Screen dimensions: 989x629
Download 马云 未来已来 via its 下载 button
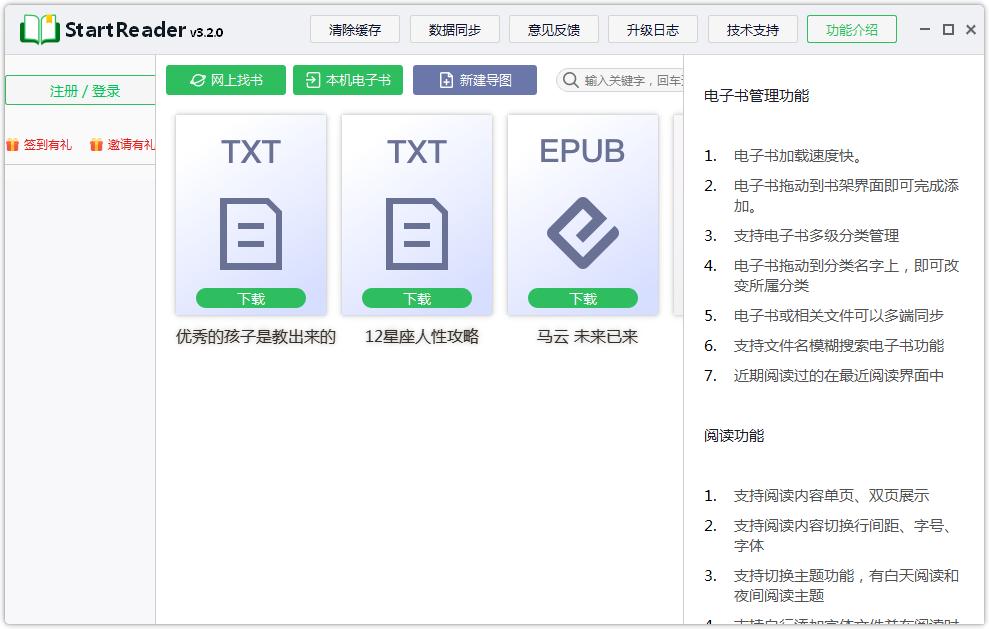pos(583,297)
